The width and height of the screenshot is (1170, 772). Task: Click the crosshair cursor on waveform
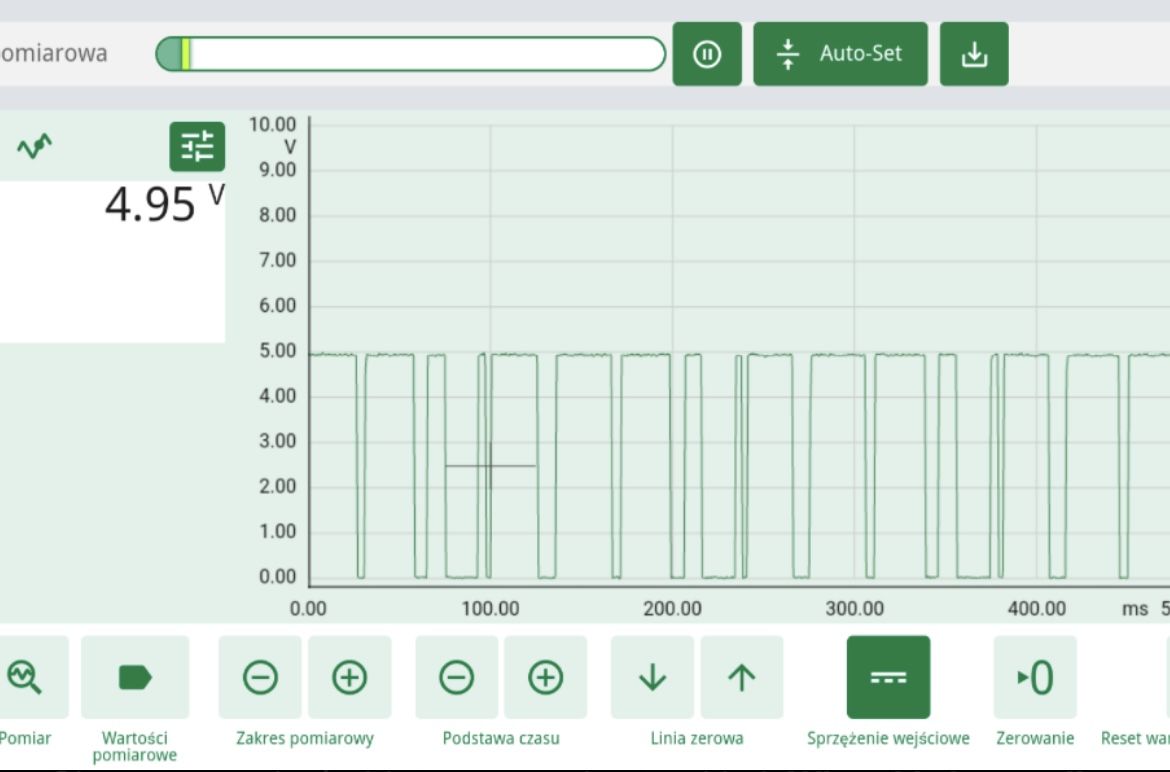point(490,466)
